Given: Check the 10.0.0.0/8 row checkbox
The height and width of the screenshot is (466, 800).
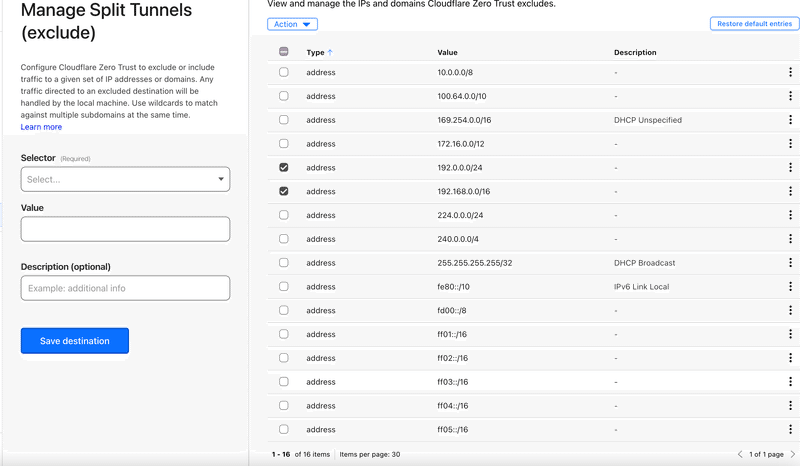Looking at the screenshot, I should 284,72.
